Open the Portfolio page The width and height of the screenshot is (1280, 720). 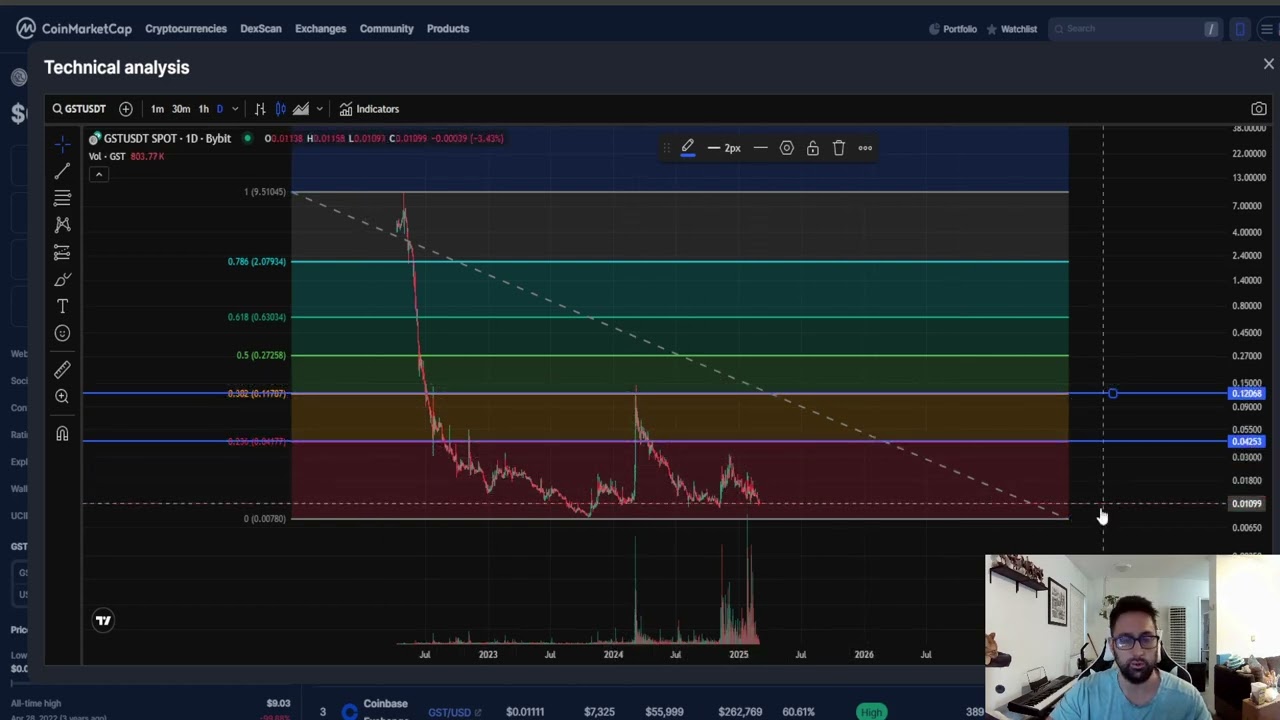coord(953,29)
